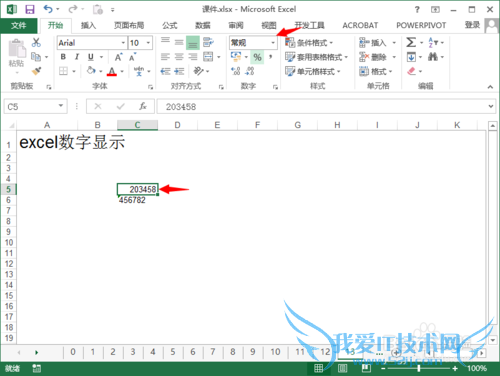The width and height of the screenshot is (500, 376).
Task: Open 单元格样式 cell styles menu
Action: 312,71
